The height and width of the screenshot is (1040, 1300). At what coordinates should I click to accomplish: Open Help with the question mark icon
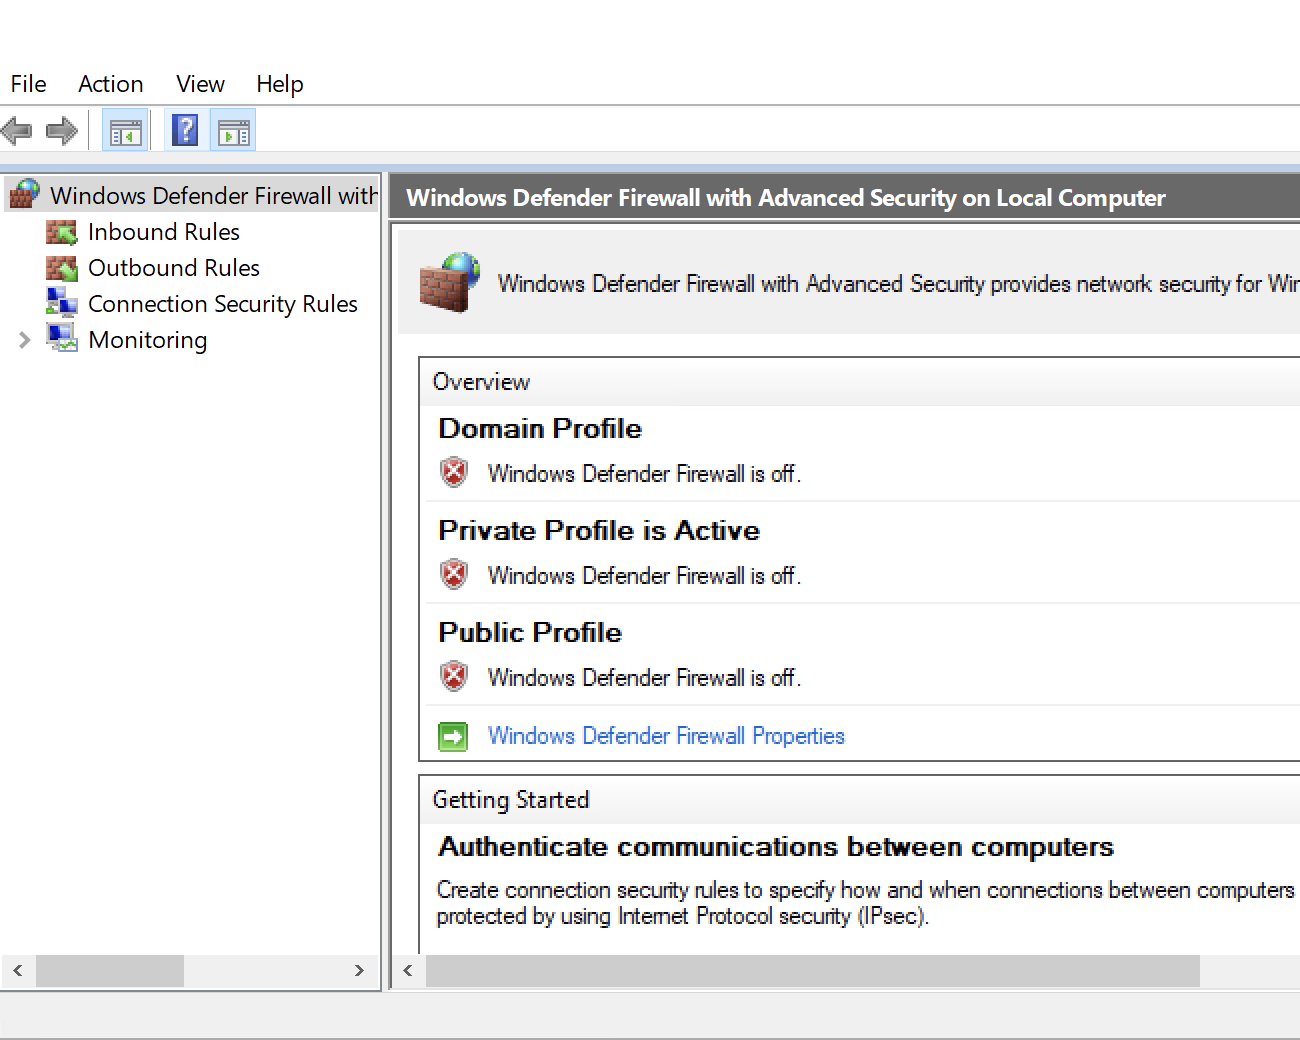click(186, 130)
